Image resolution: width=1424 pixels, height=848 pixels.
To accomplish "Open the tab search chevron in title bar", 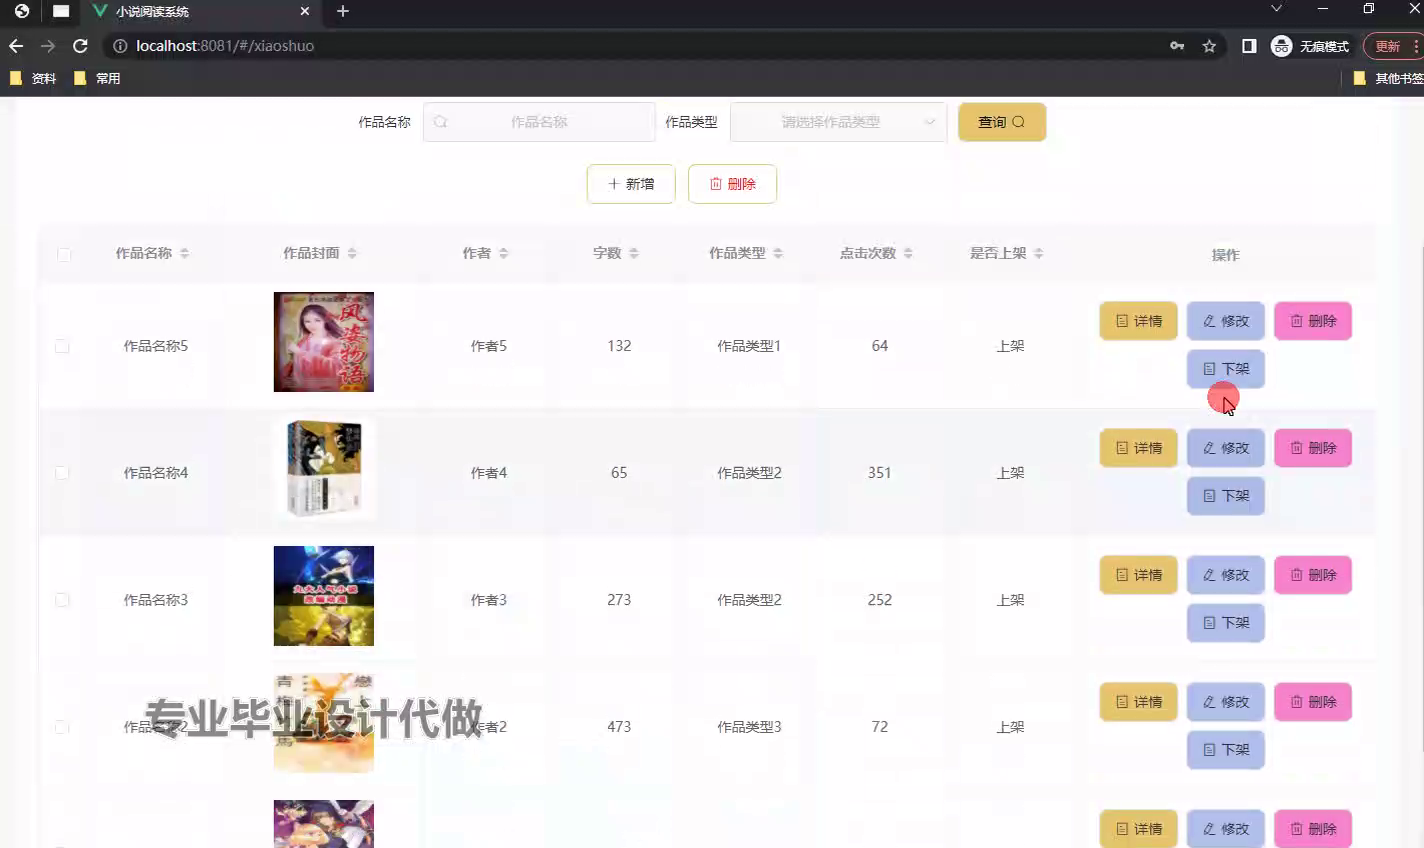I will [x=1276, y=9].
